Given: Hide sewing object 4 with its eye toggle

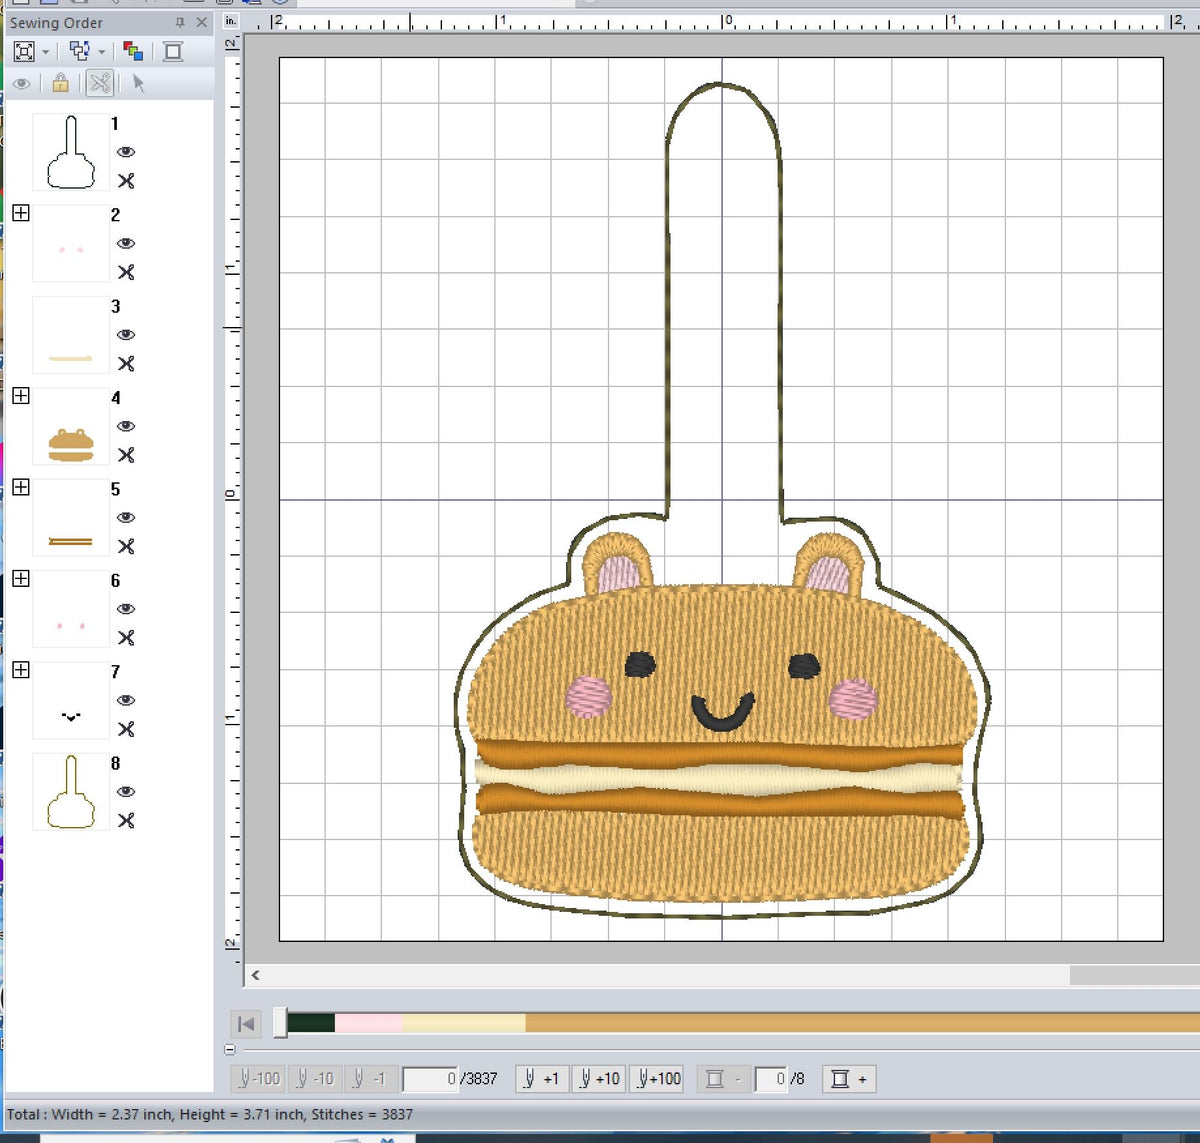Looking at the screenshot, I should click(126, 426).
